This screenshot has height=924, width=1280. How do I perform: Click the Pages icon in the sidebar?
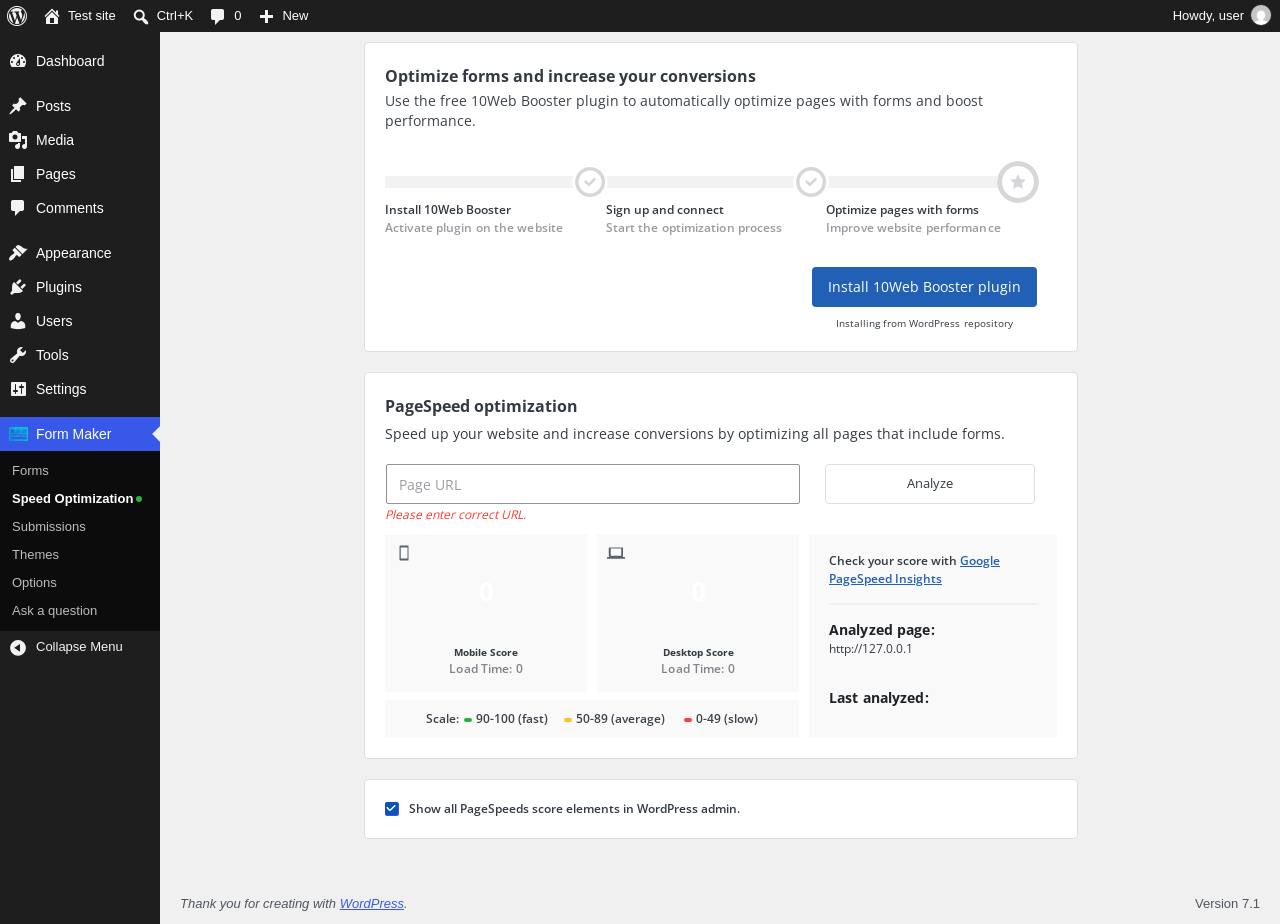coord(18,174)
